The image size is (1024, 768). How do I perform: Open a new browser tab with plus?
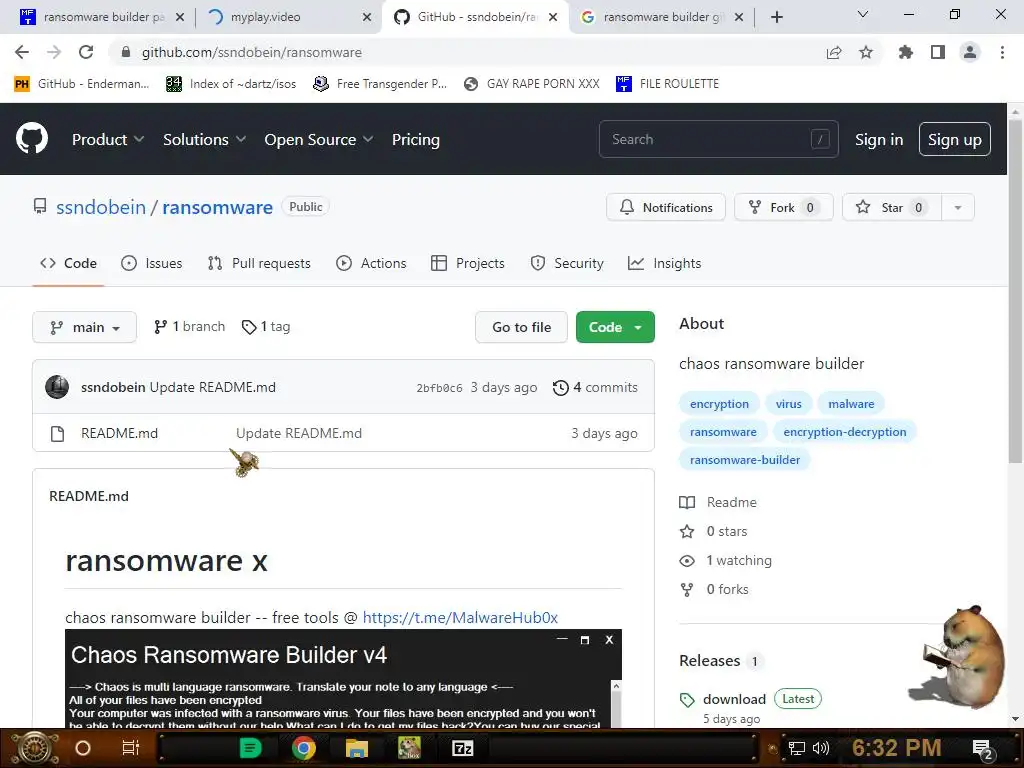pyautogui.click(x=776, y=17)
